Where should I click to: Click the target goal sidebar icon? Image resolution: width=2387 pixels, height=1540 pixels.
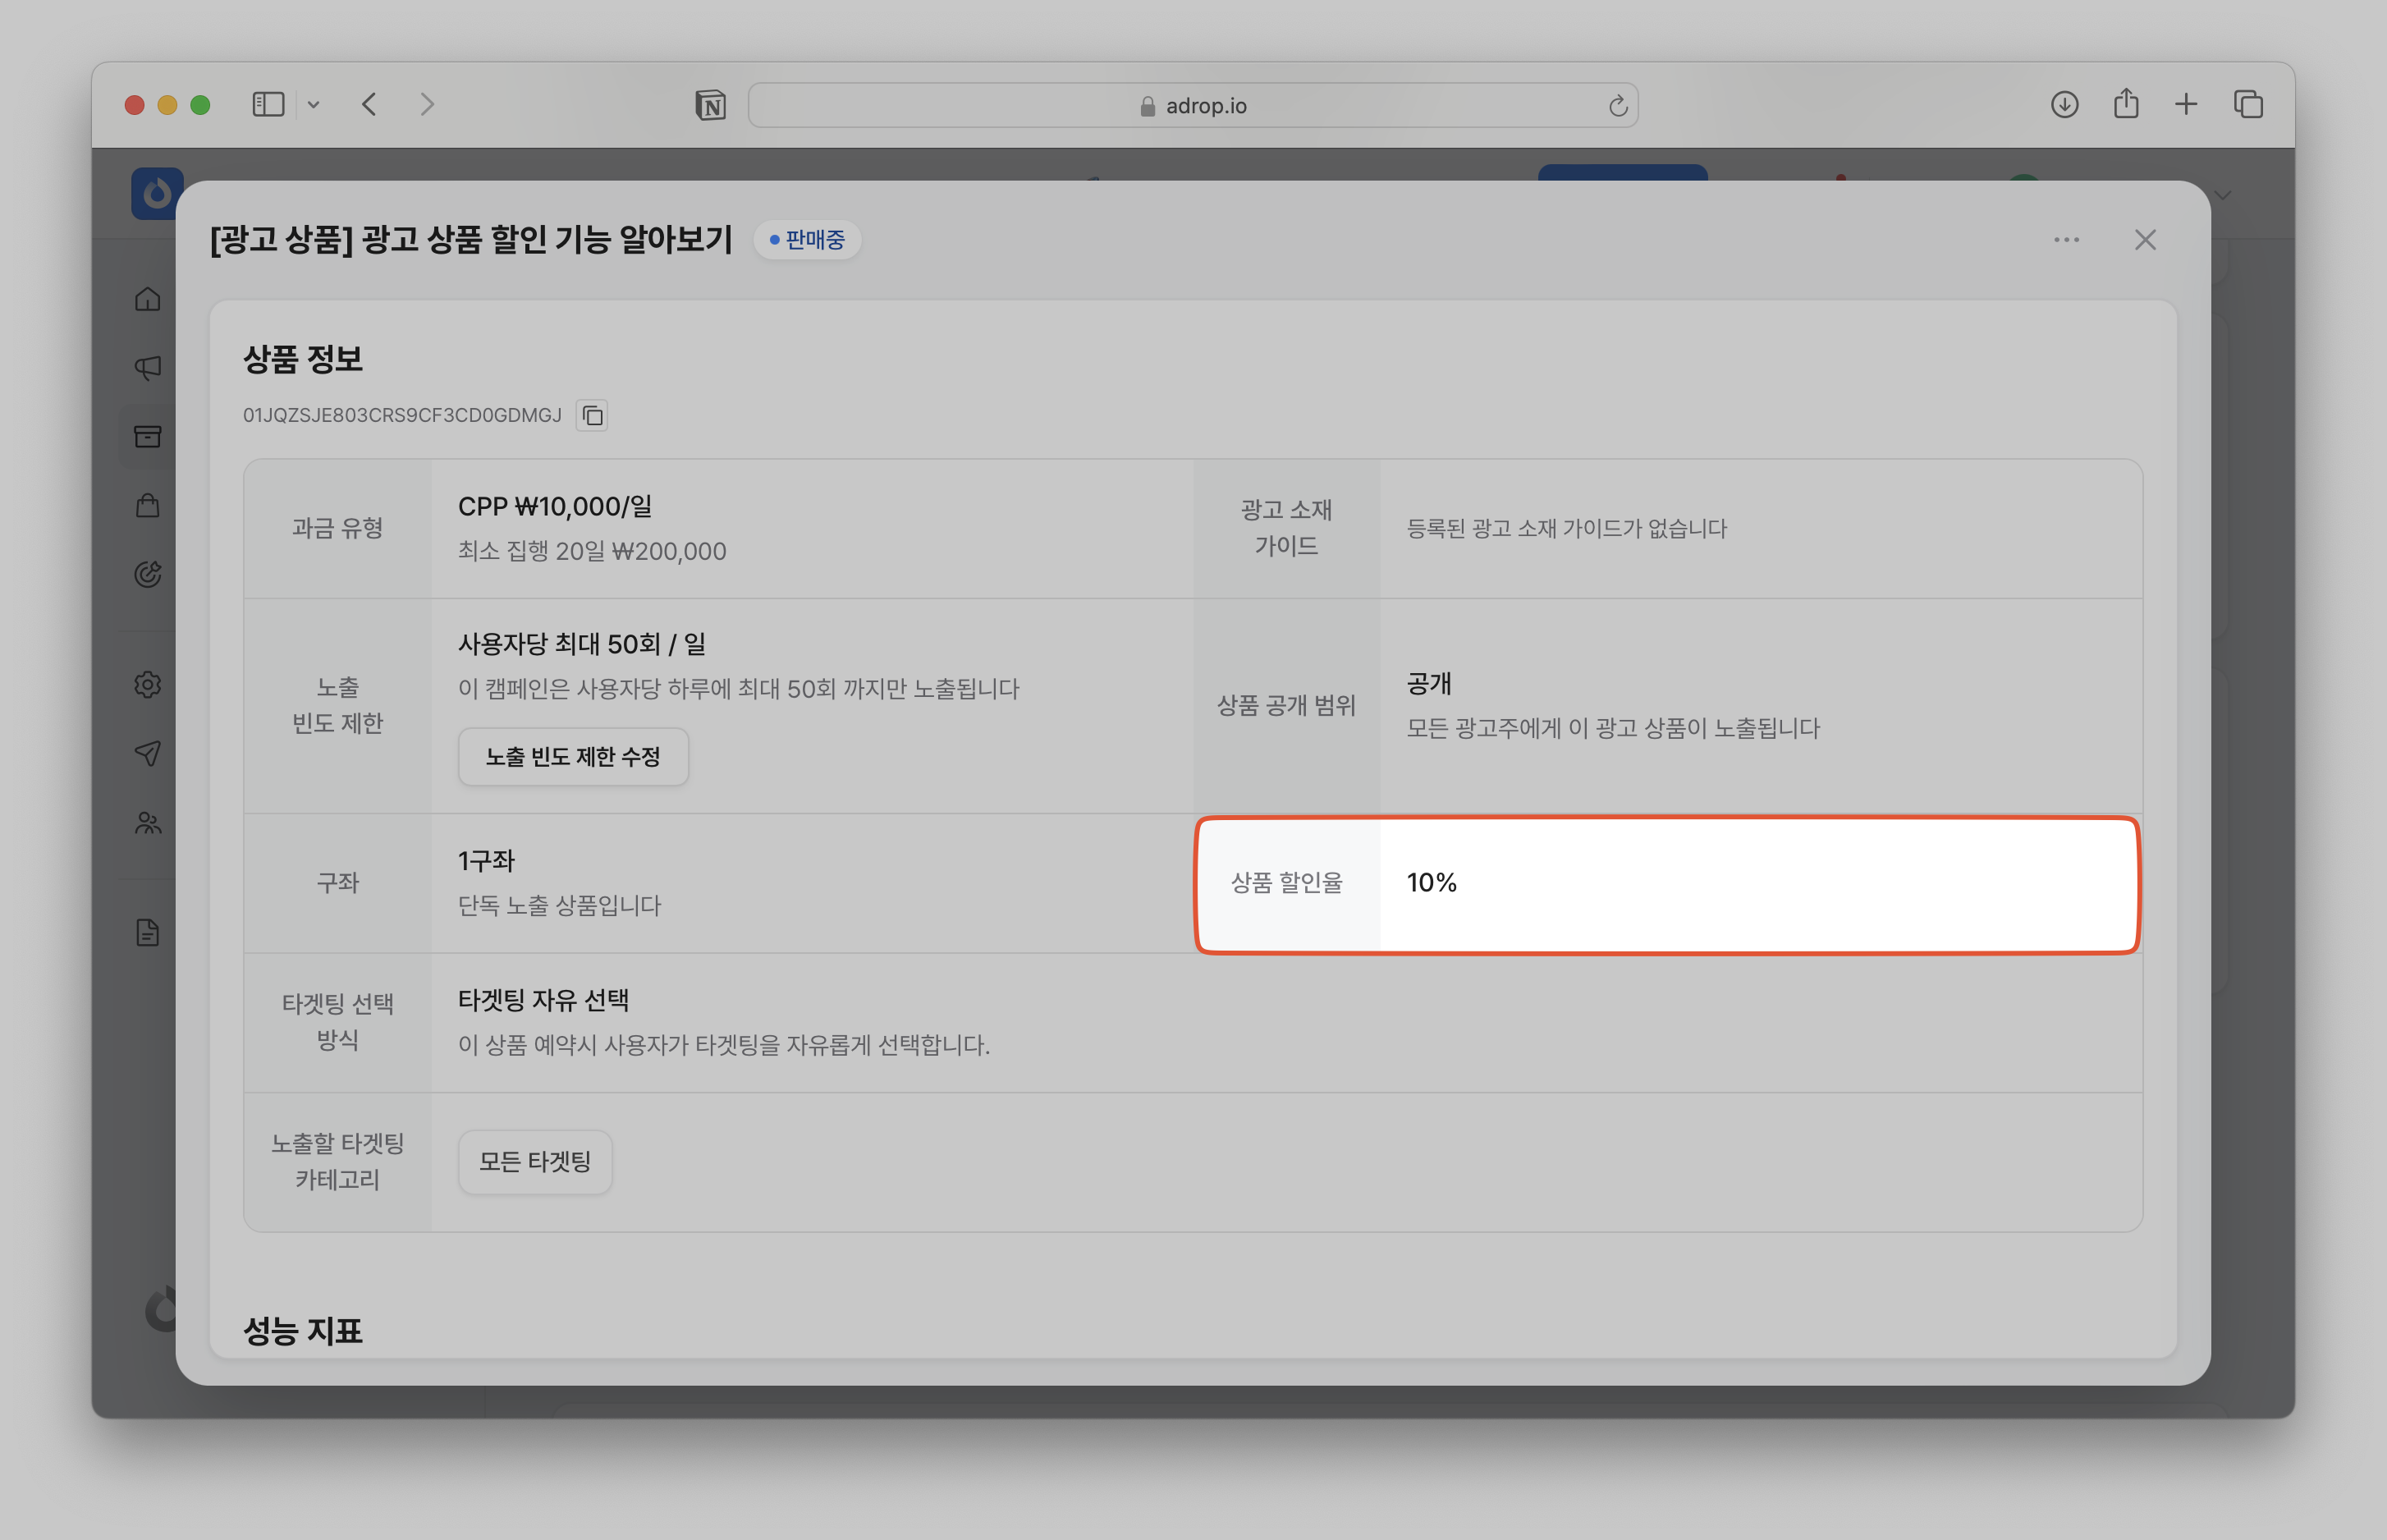click(148, 574)
